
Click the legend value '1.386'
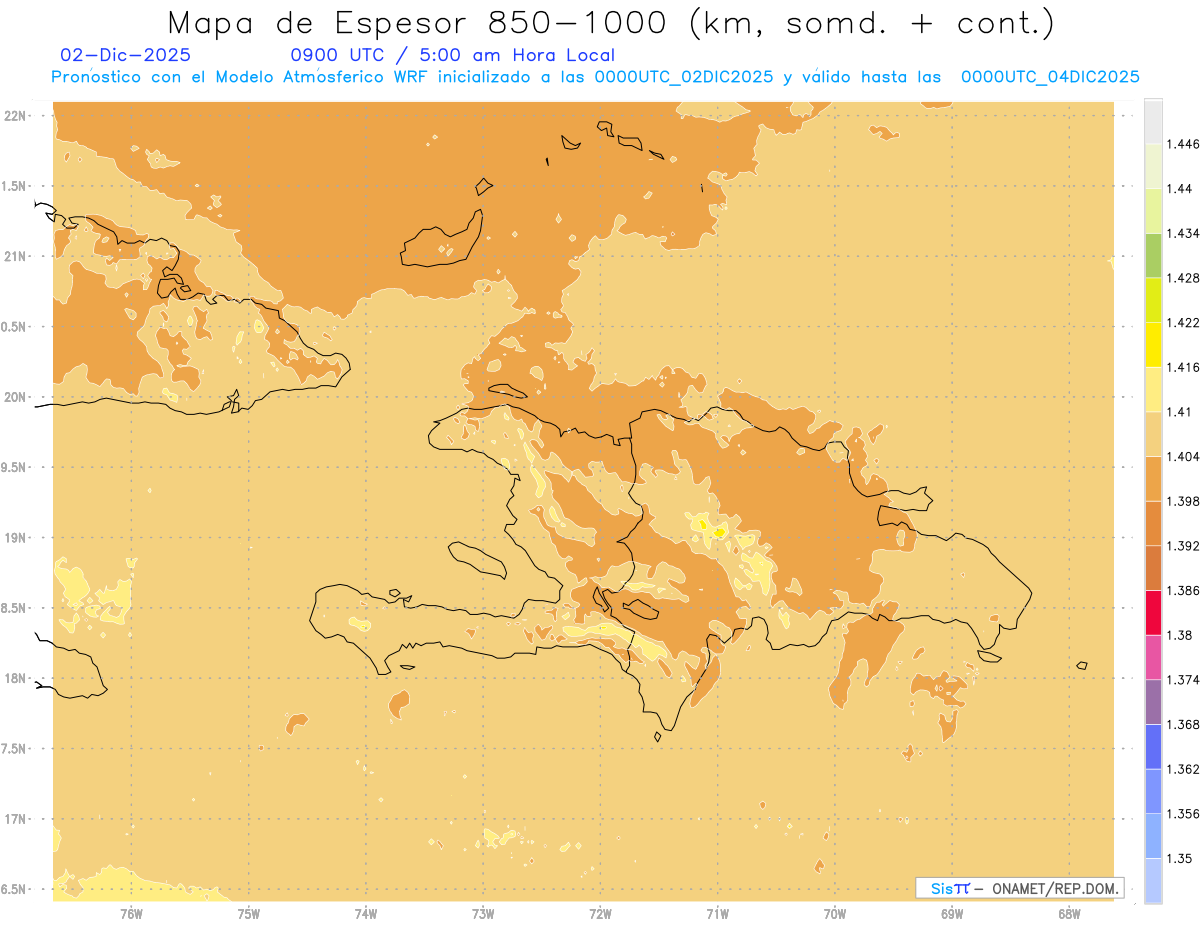pyautogui.click(x=1183, y=590)
